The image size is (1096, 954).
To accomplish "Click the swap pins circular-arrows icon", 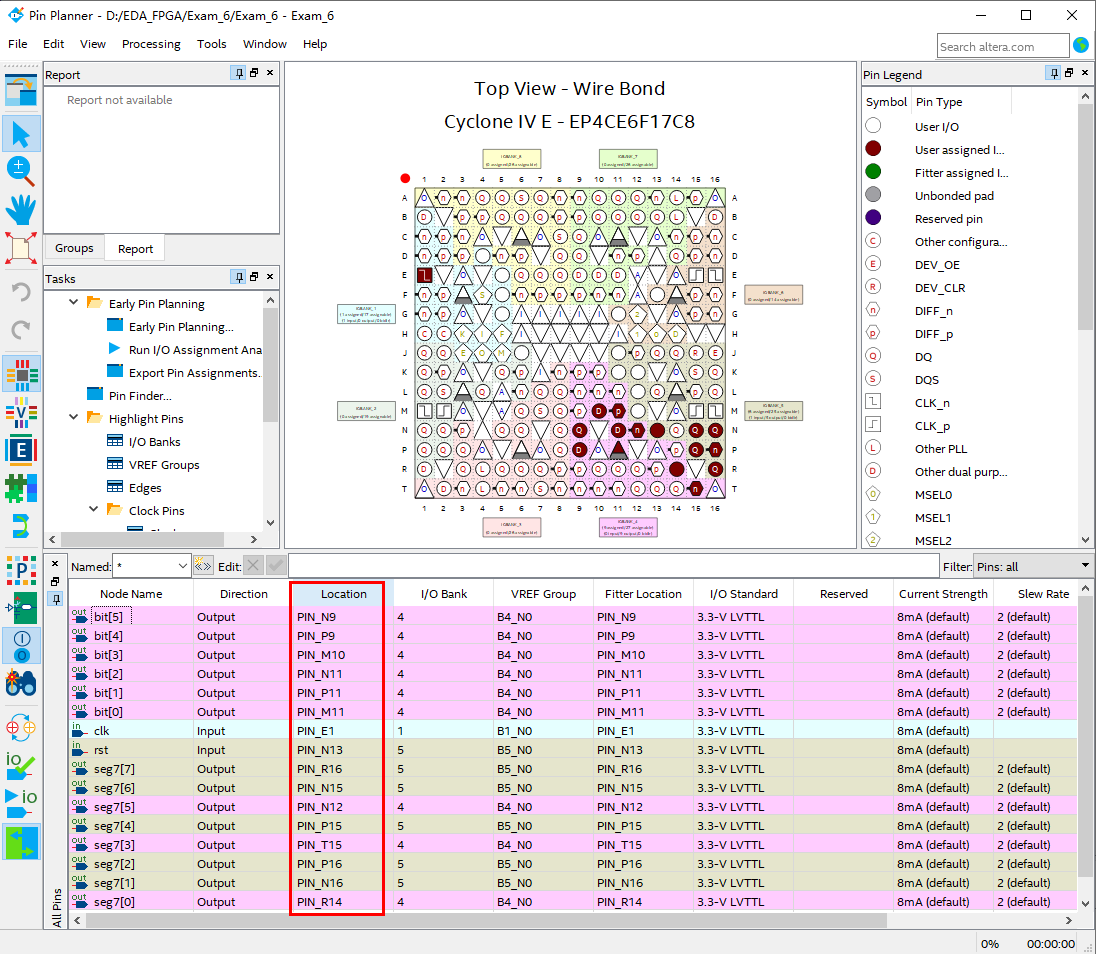I will 21,728.
